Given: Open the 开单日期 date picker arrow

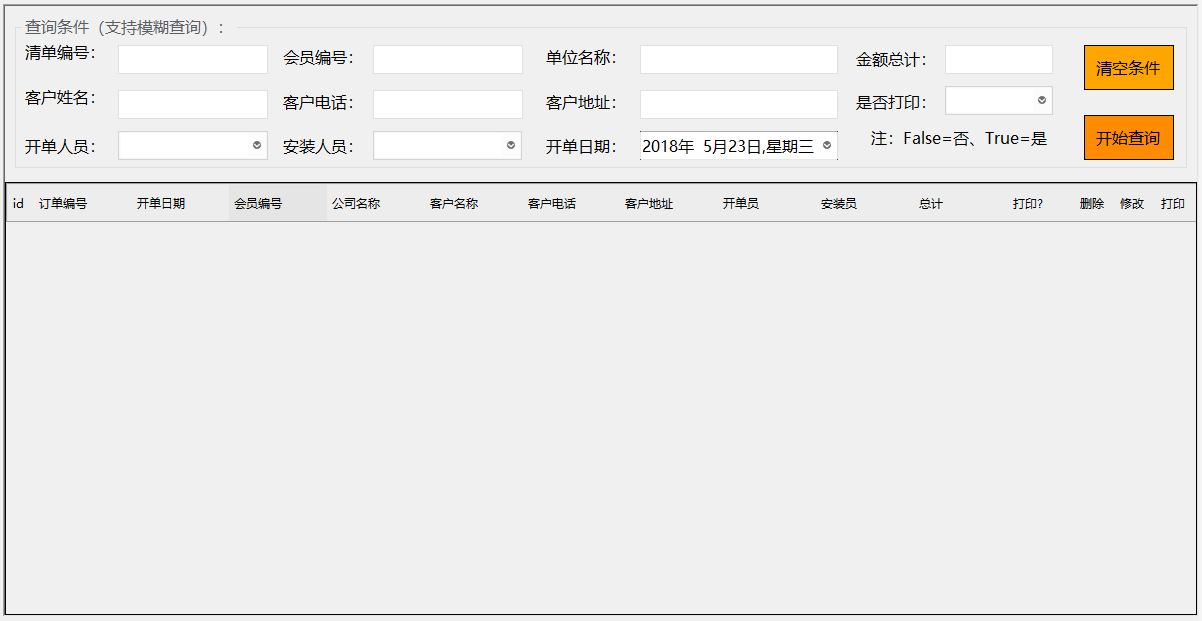Looking at the screenshot, I should coord(827,146).
